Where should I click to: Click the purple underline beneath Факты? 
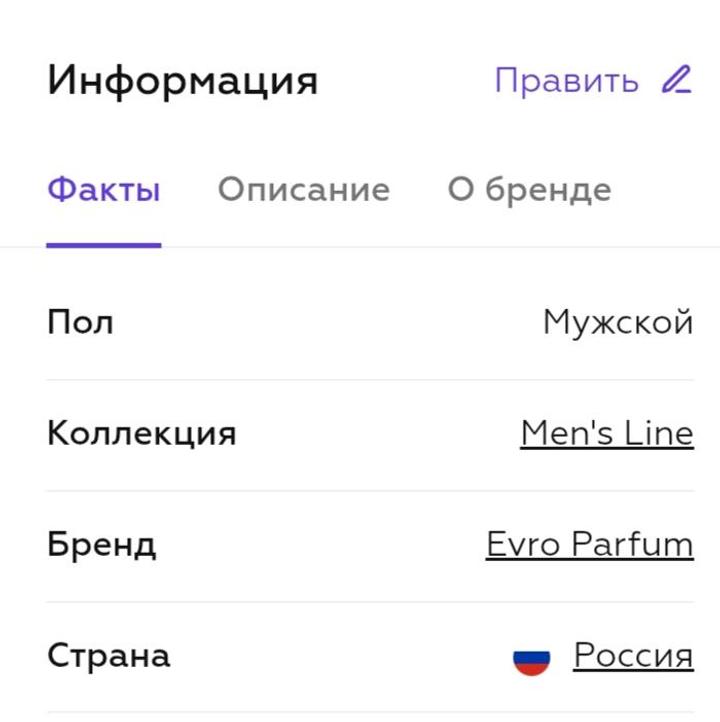[x=103, y=244]
